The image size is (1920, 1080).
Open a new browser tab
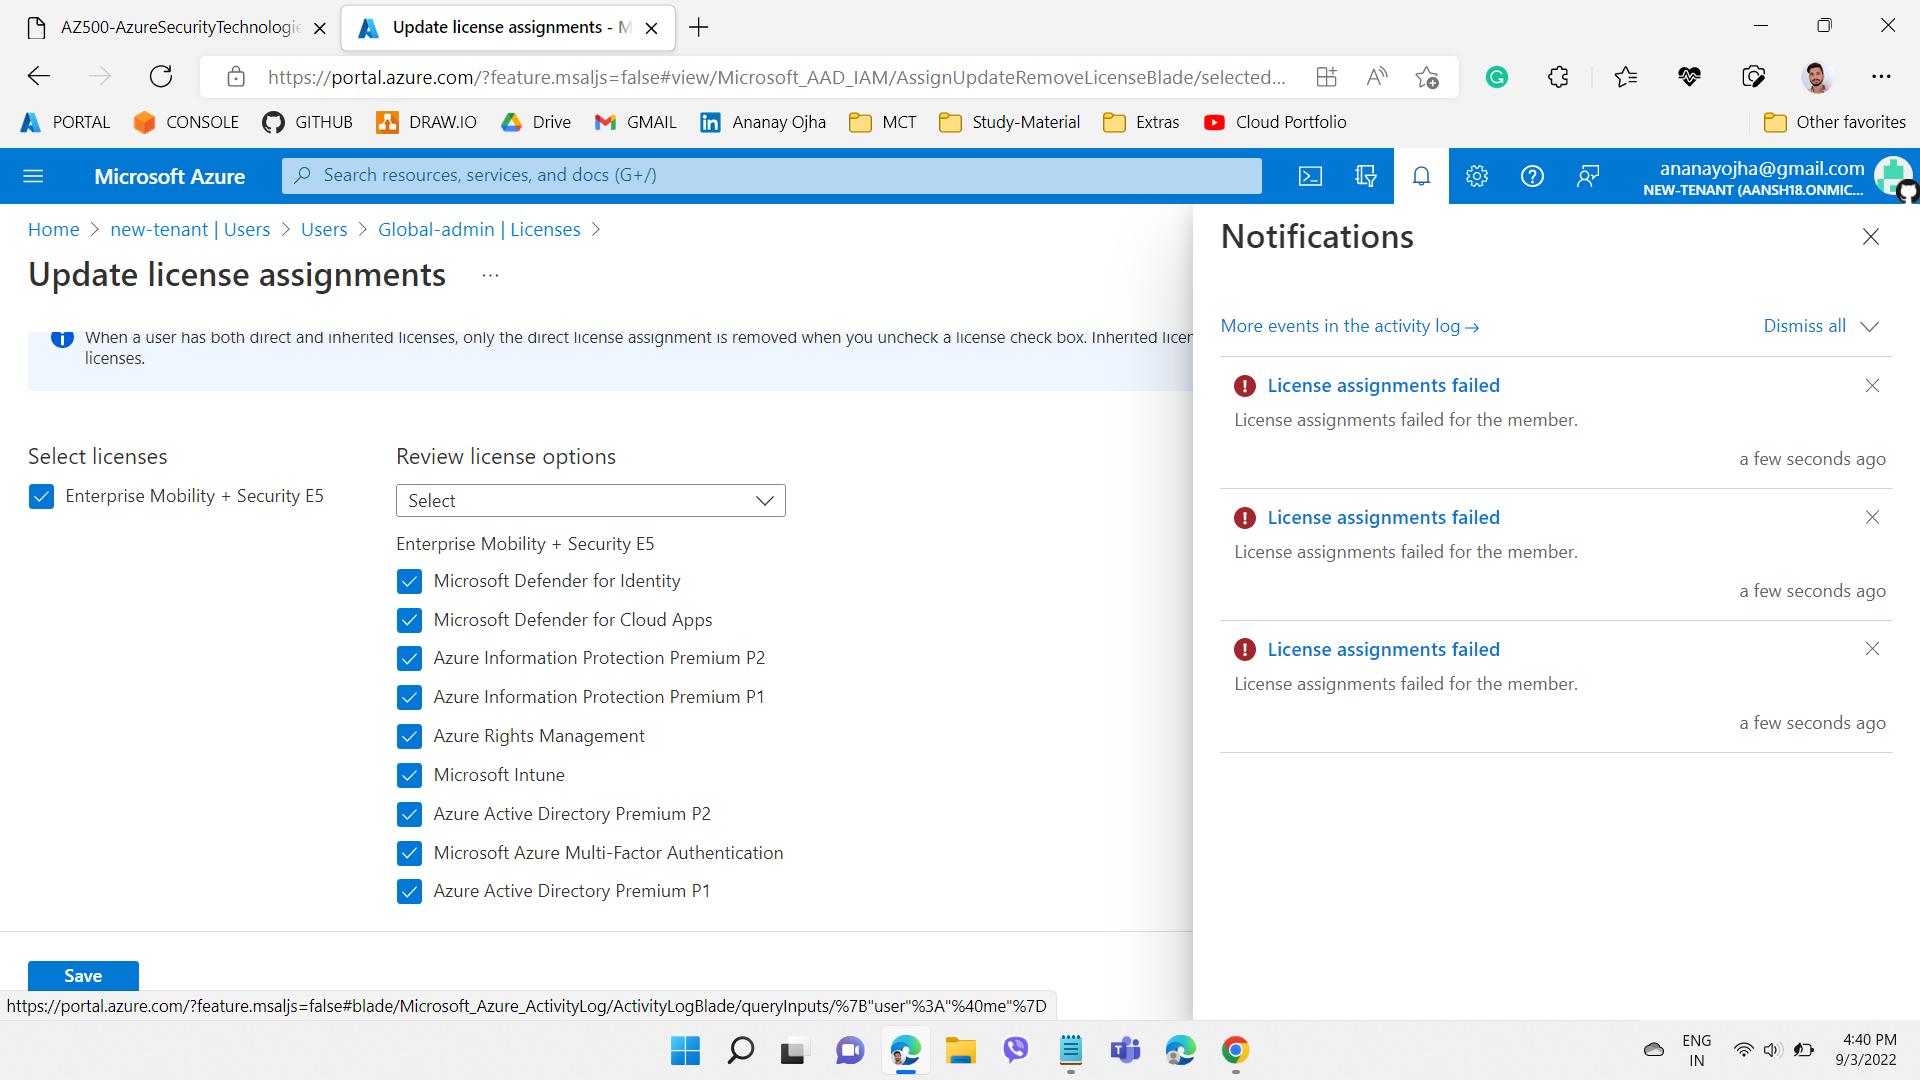[699, 27]
